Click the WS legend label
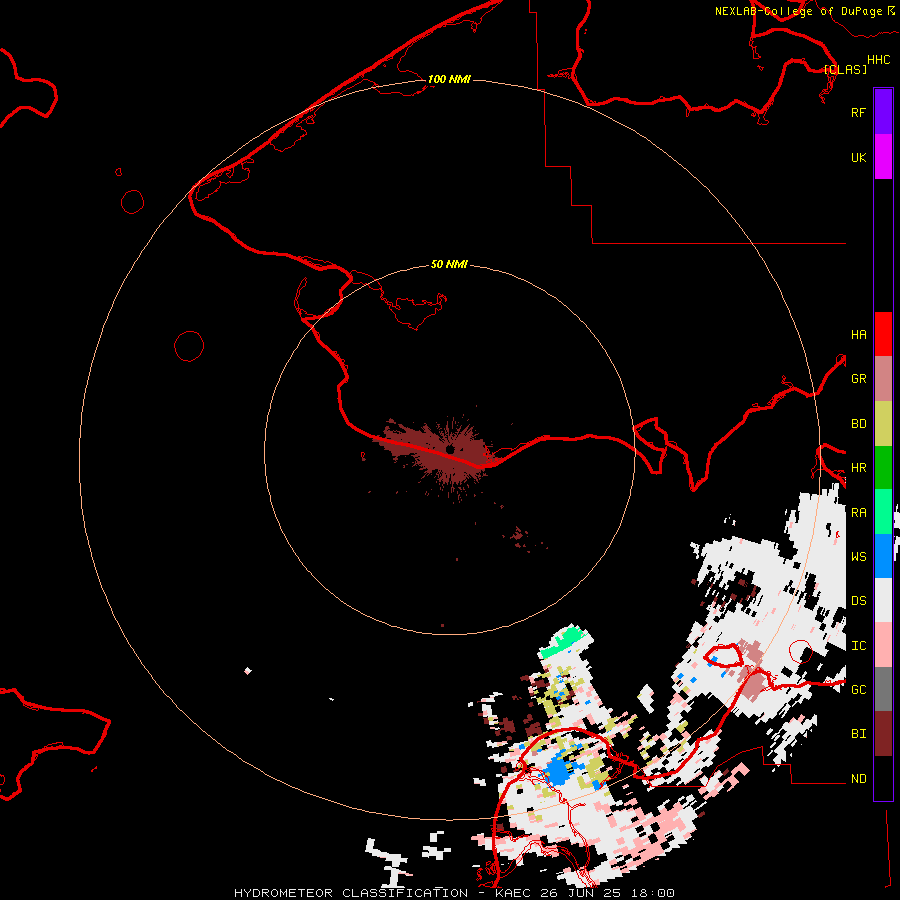This screenshot has height=900, width=900. (x=858, y=556)
